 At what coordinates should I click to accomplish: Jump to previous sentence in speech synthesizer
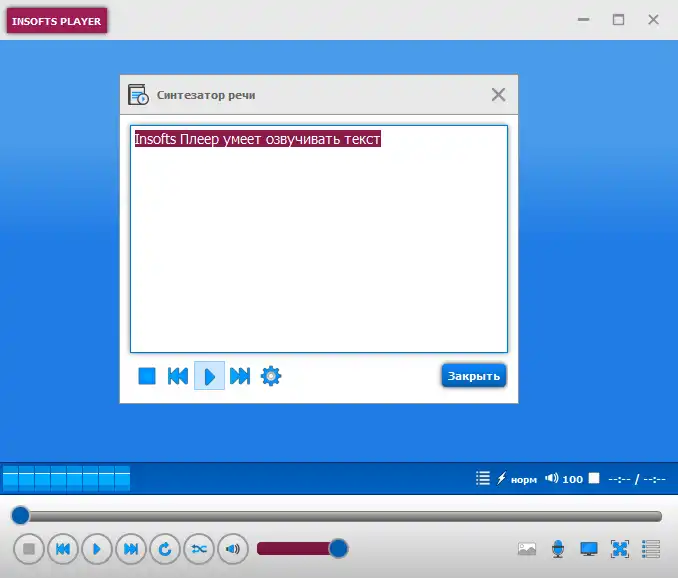coord(178,376)
